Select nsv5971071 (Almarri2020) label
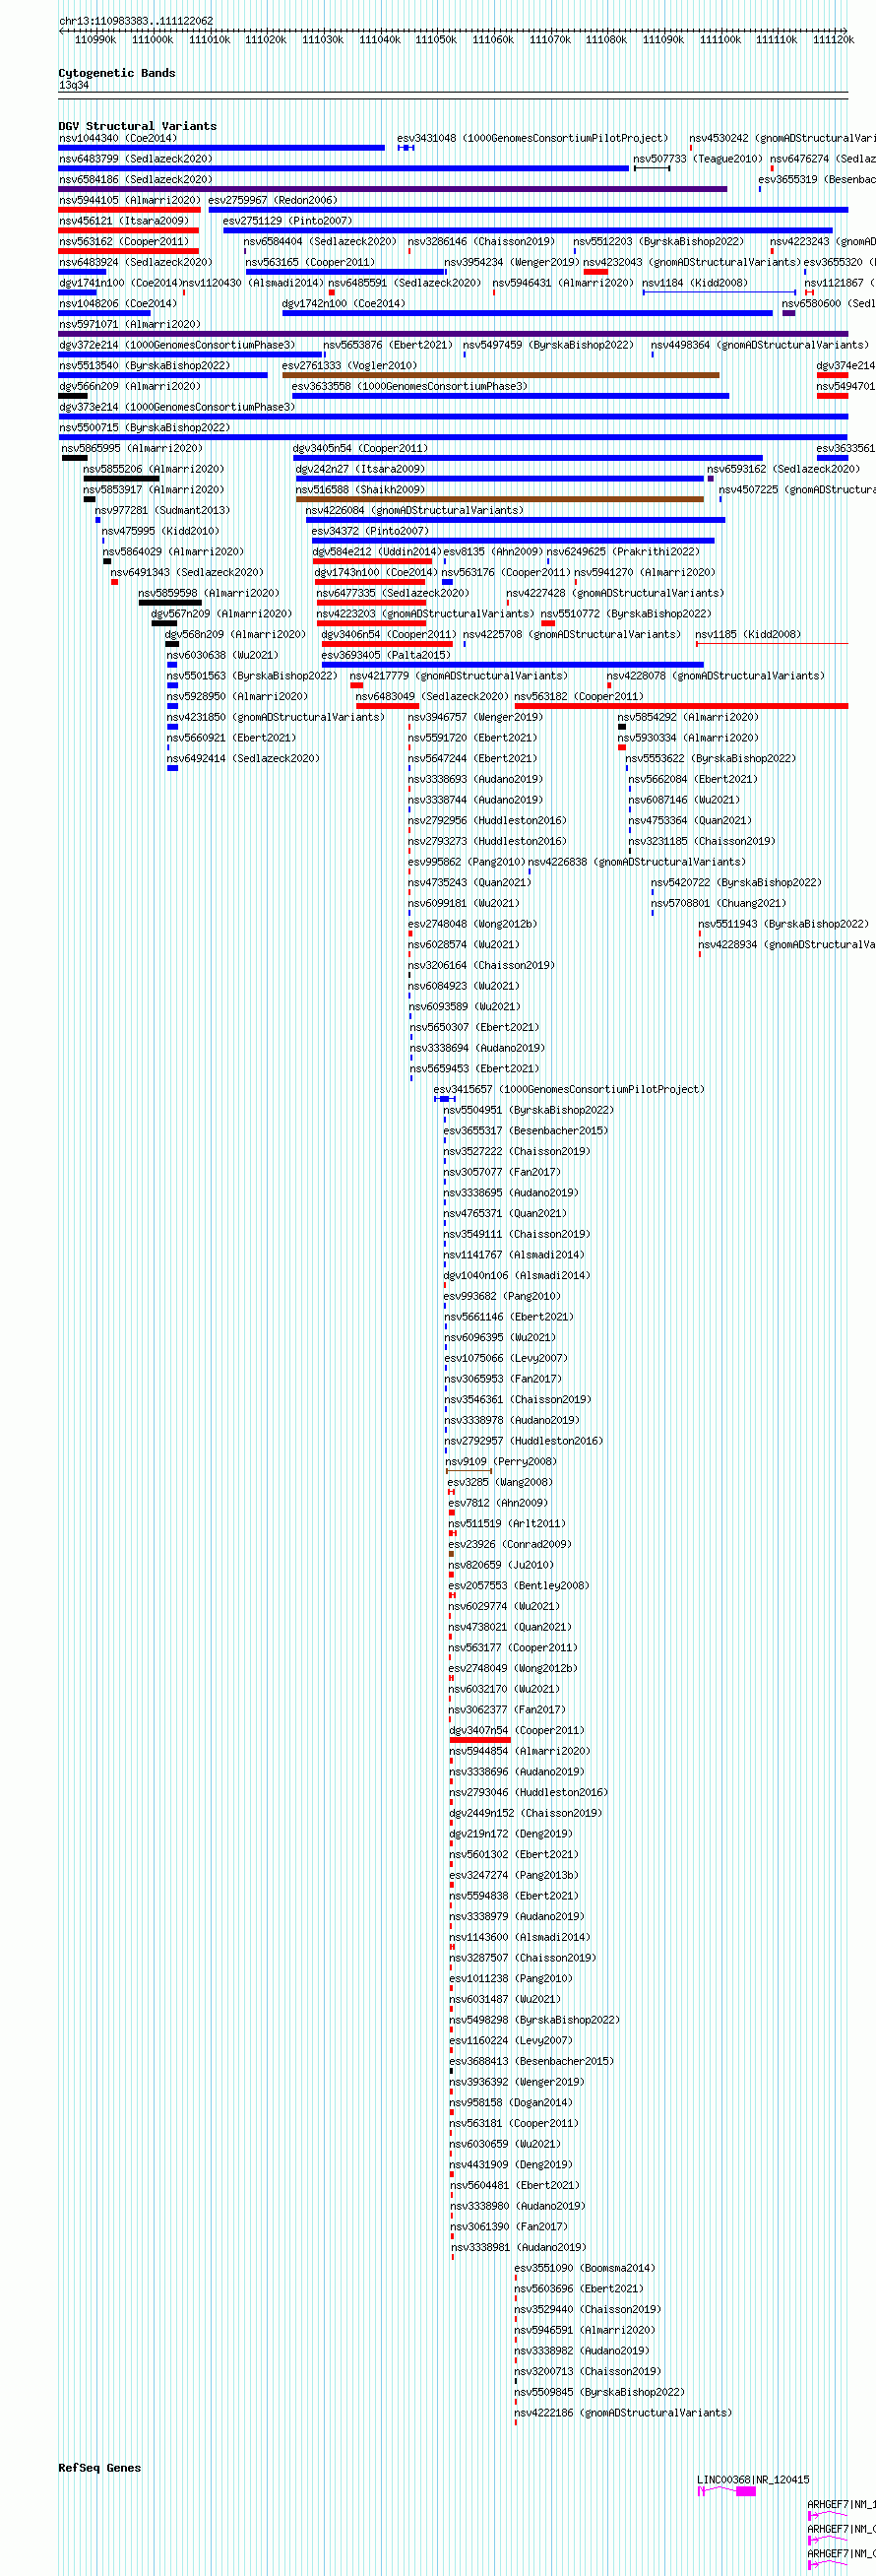The height and width of the screenshot is (2576, 876). pos(130,324)
